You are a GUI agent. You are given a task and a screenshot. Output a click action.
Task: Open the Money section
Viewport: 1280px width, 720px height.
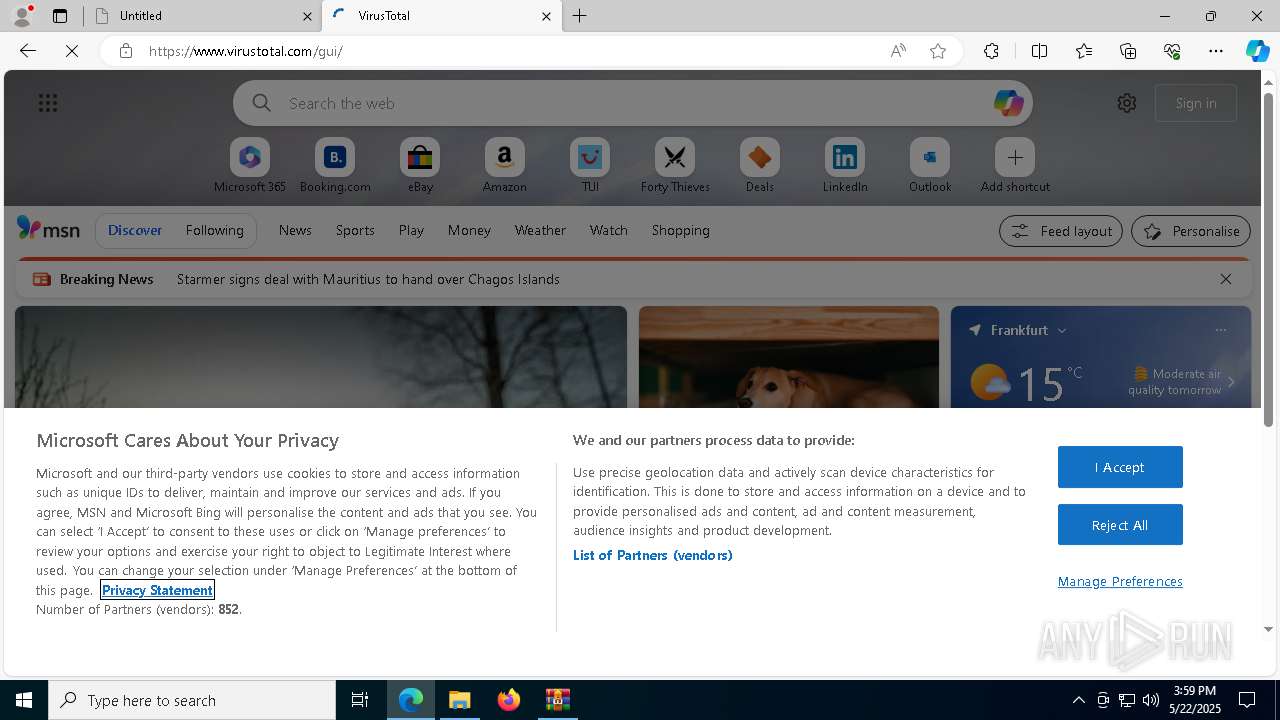click(469, 230)
